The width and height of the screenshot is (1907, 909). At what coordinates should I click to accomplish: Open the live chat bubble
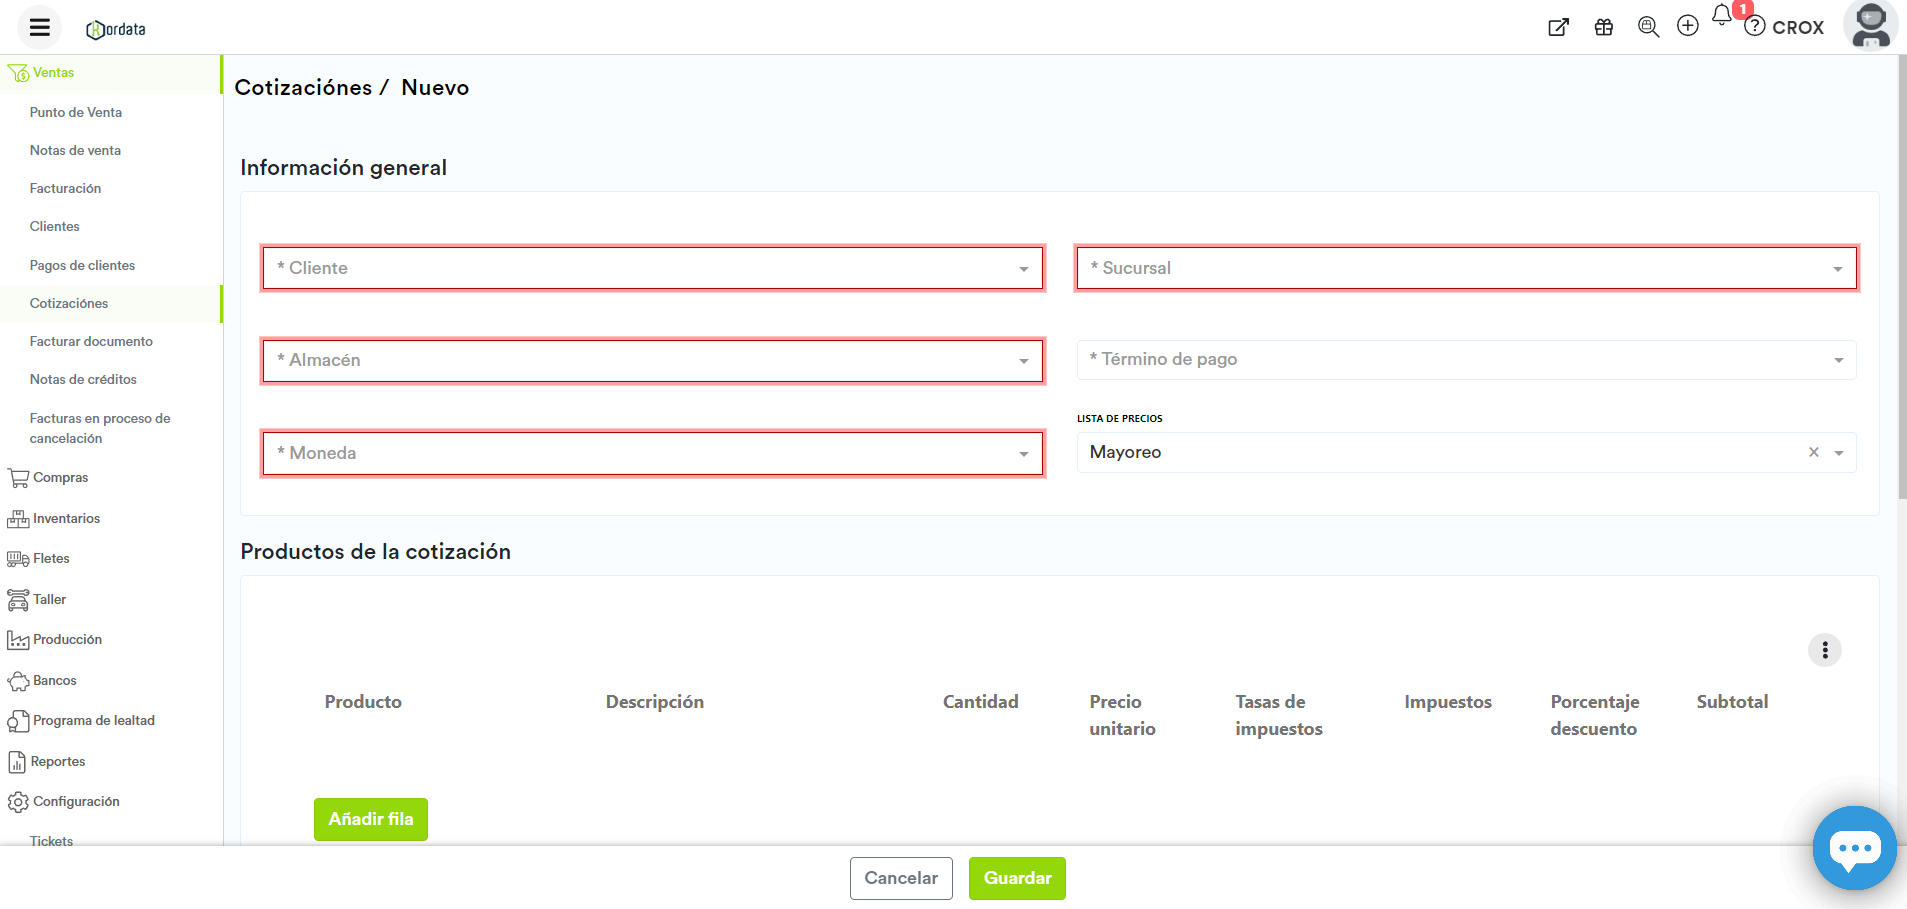tap(1854, 848)
